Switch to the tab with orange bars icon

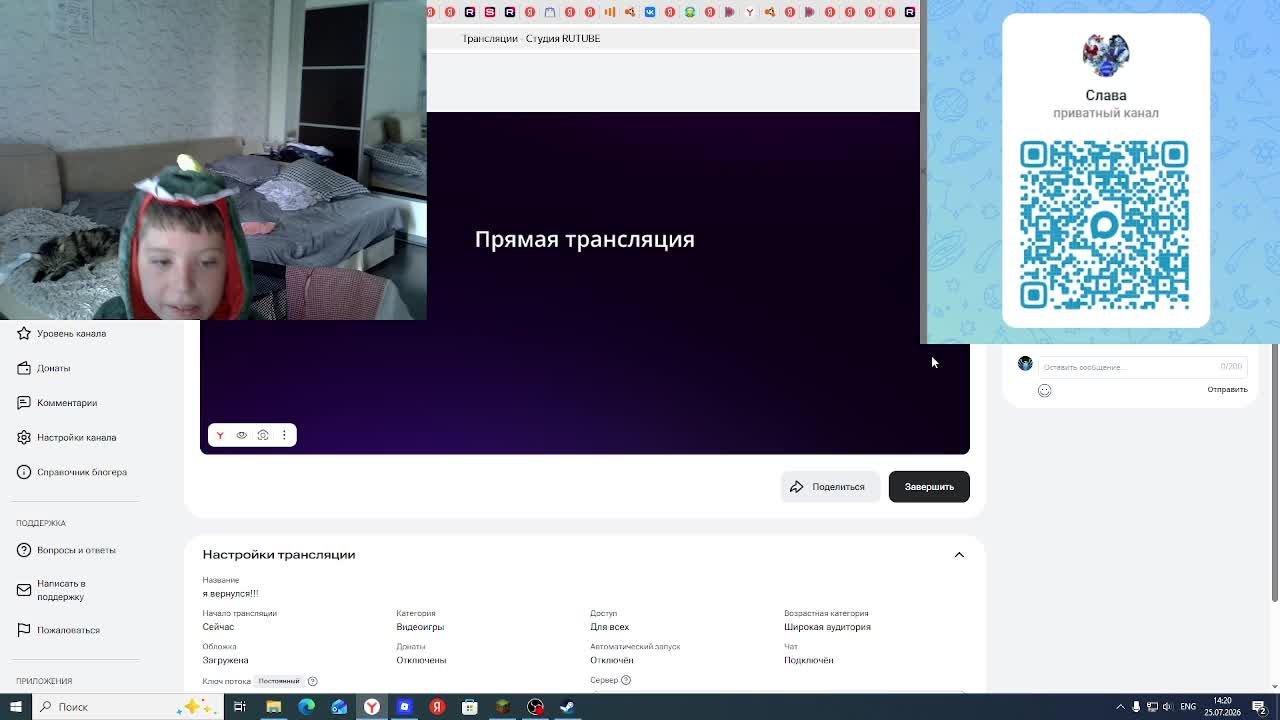610,12
